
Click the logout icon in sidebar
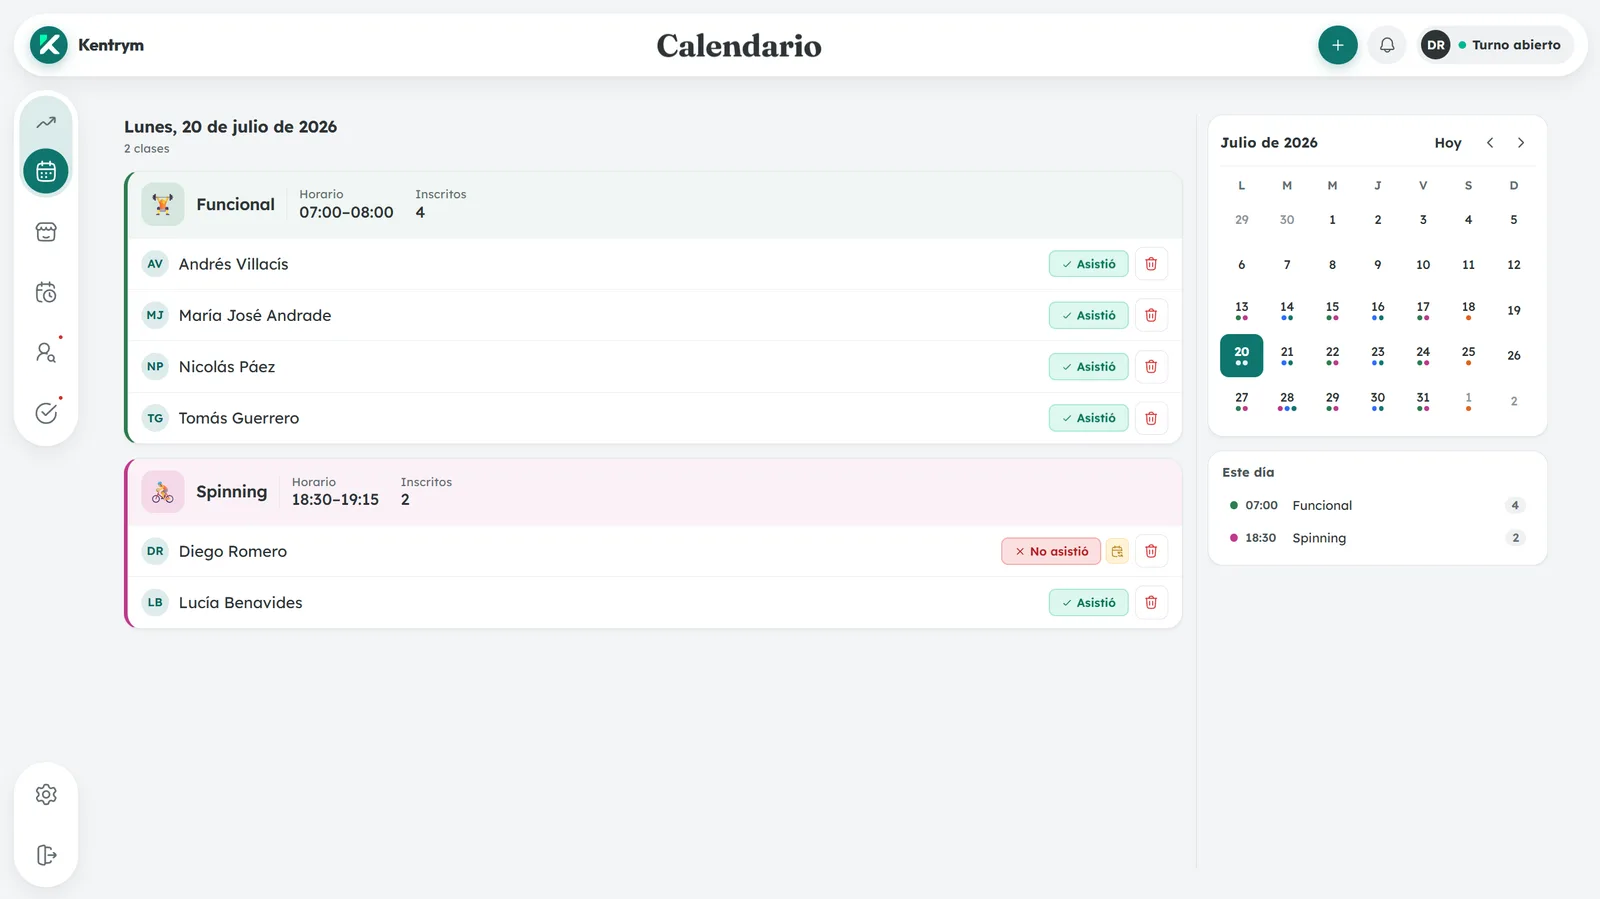(x=46, y=855)
